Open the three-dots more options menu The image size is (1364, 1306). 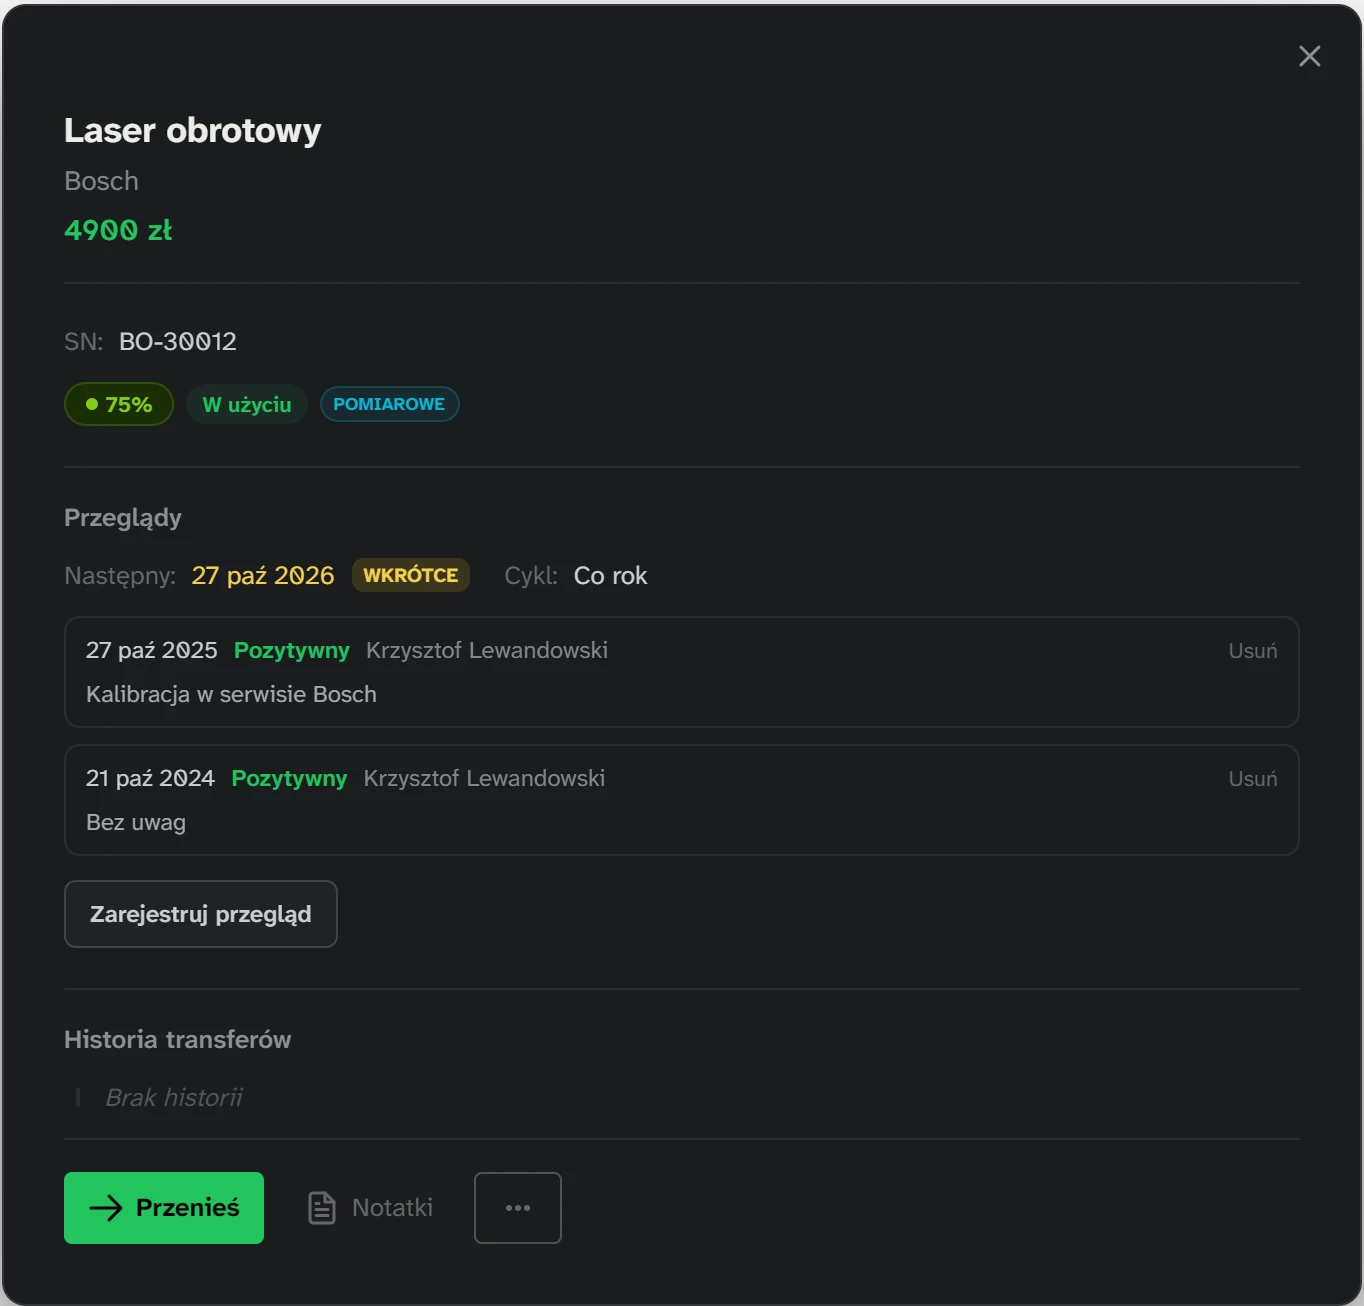tap(518, 1208)
